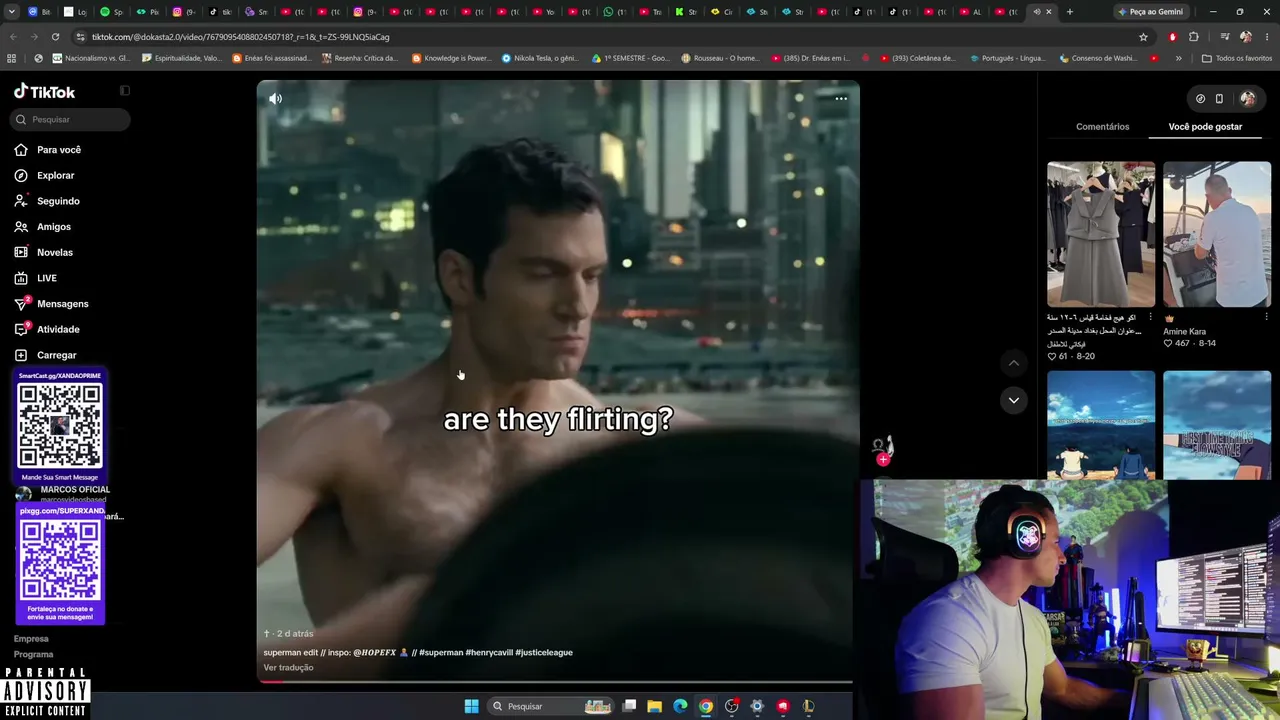This screenshot has width=1280, height=720.
Task: Open the Nikola Tesla bookmark
Action: [540, 58]
